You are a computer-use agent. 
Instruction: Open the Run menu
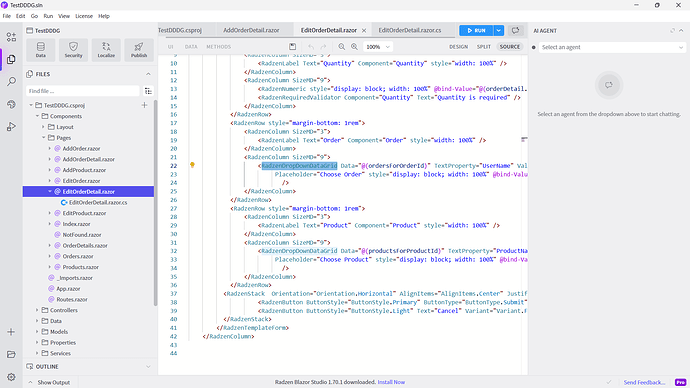tap(48, 16)
